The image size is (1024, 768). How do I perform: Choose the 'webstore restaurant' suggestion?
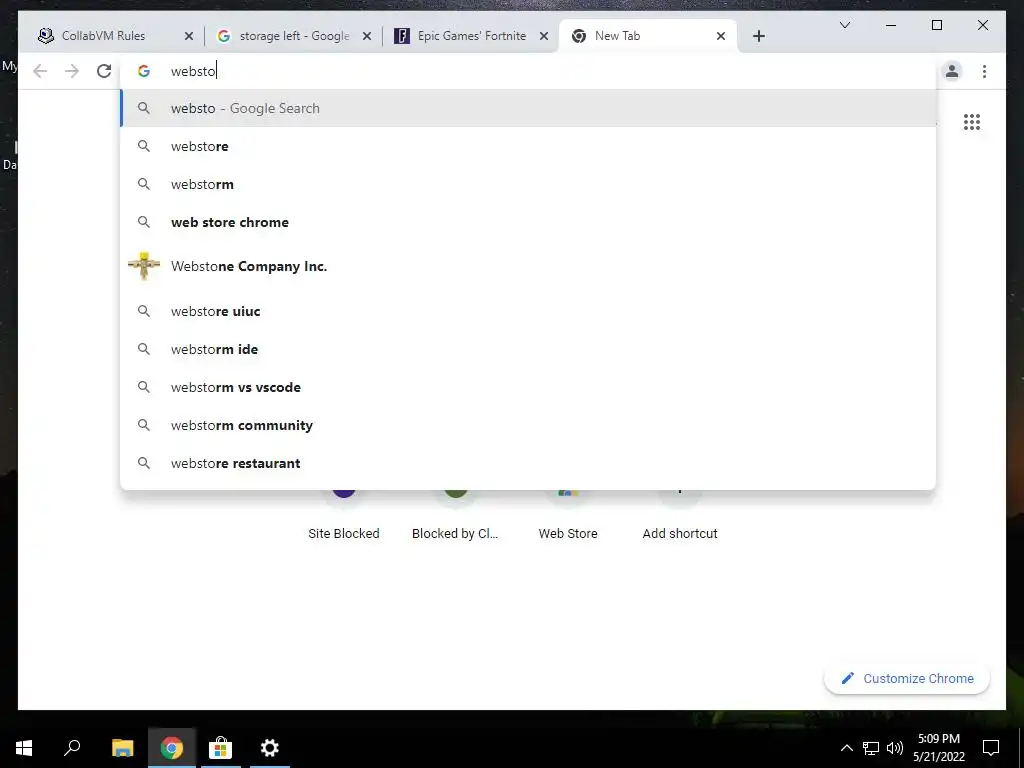point(528,463)
